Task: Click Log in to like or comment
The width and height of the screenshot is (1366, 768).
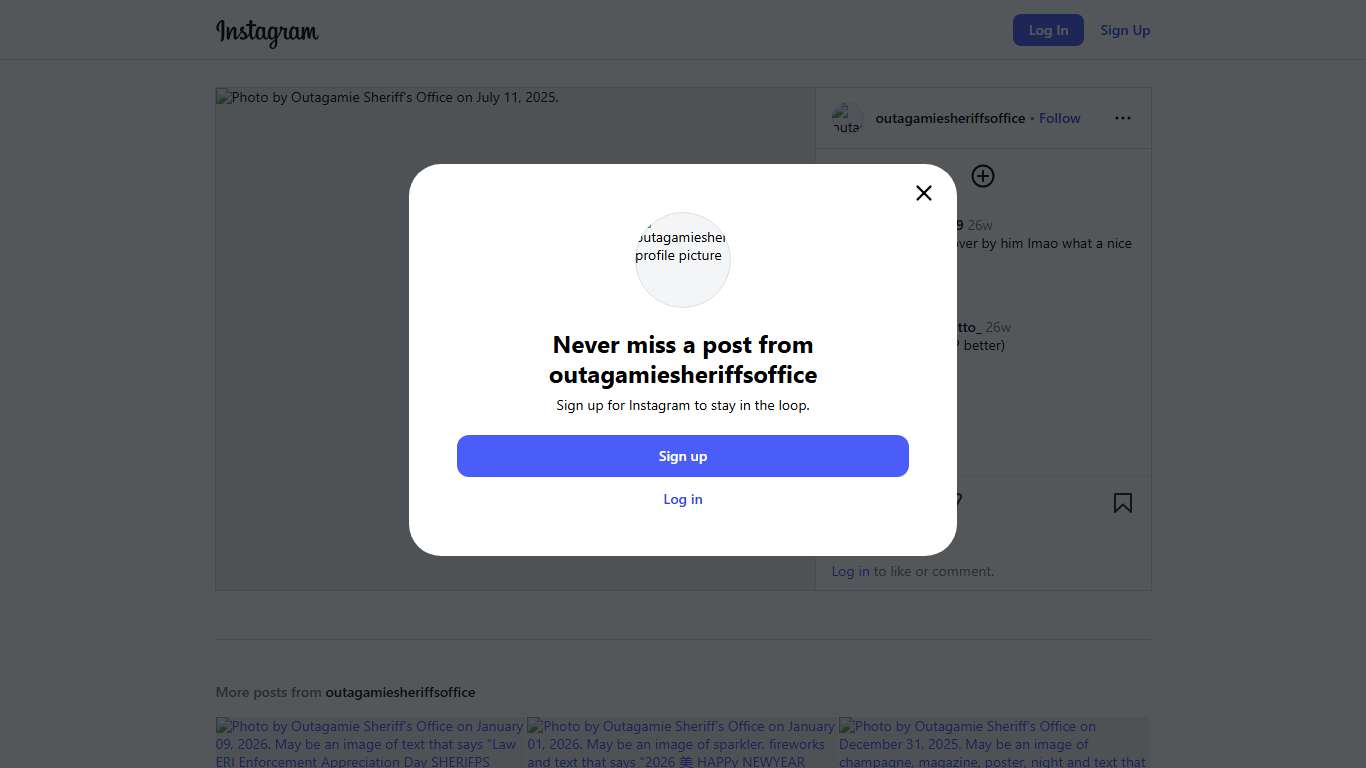Action: coord(850,571)
